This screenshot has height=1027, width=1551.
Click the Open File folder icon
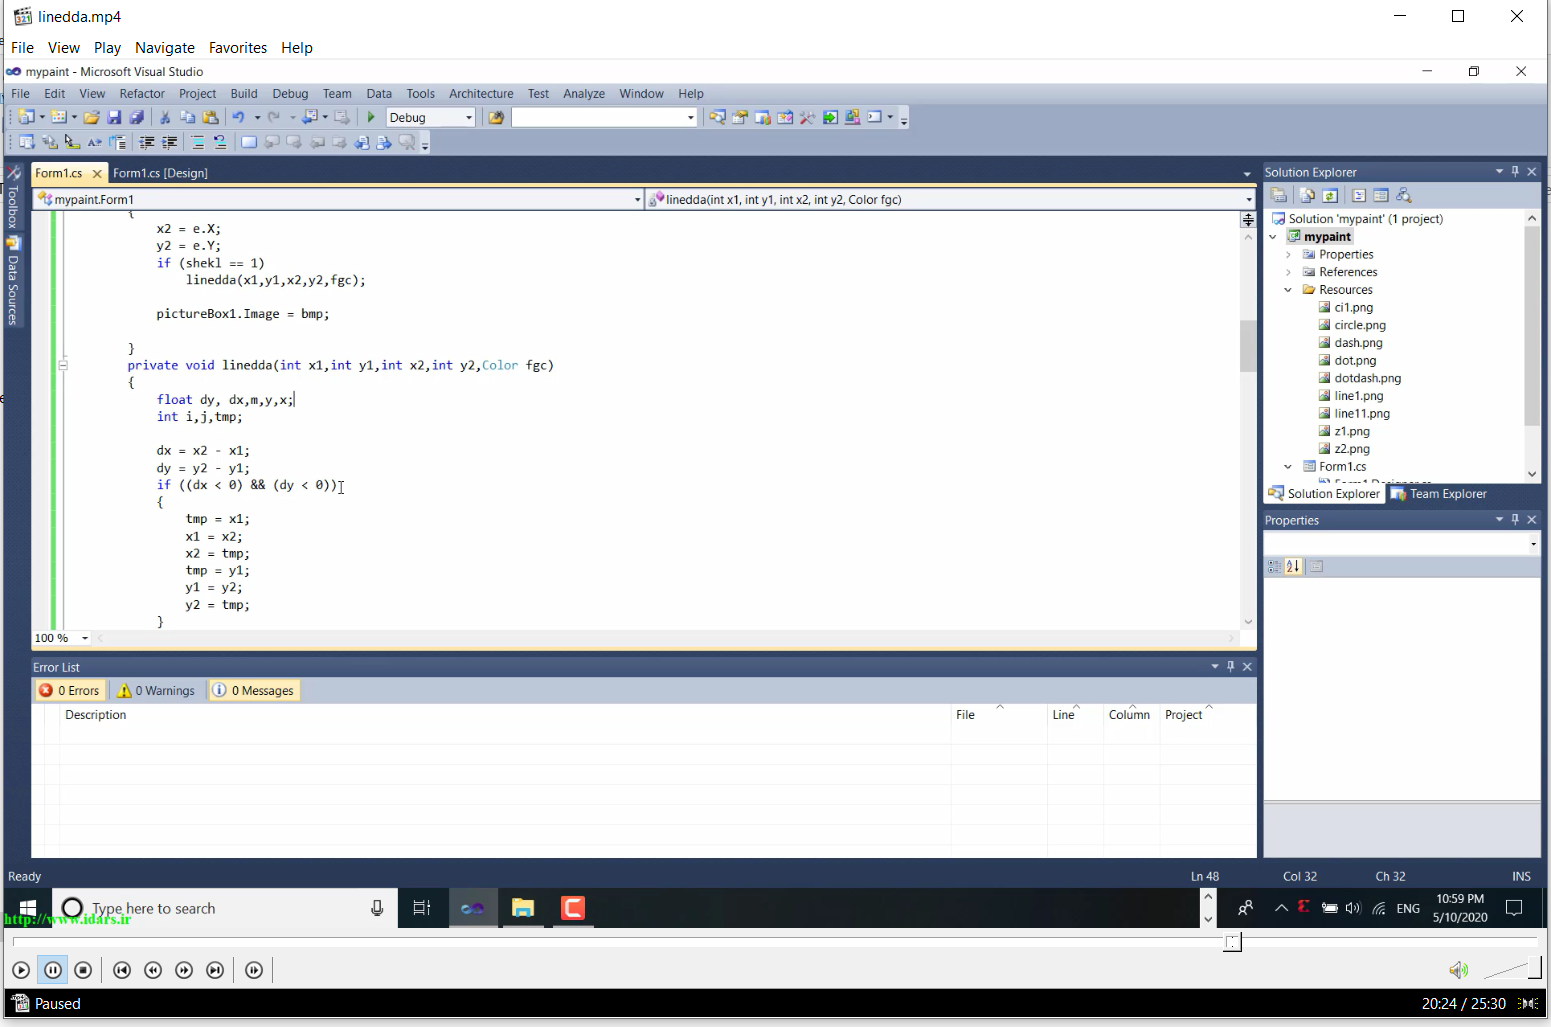click(x=91, y=117)
